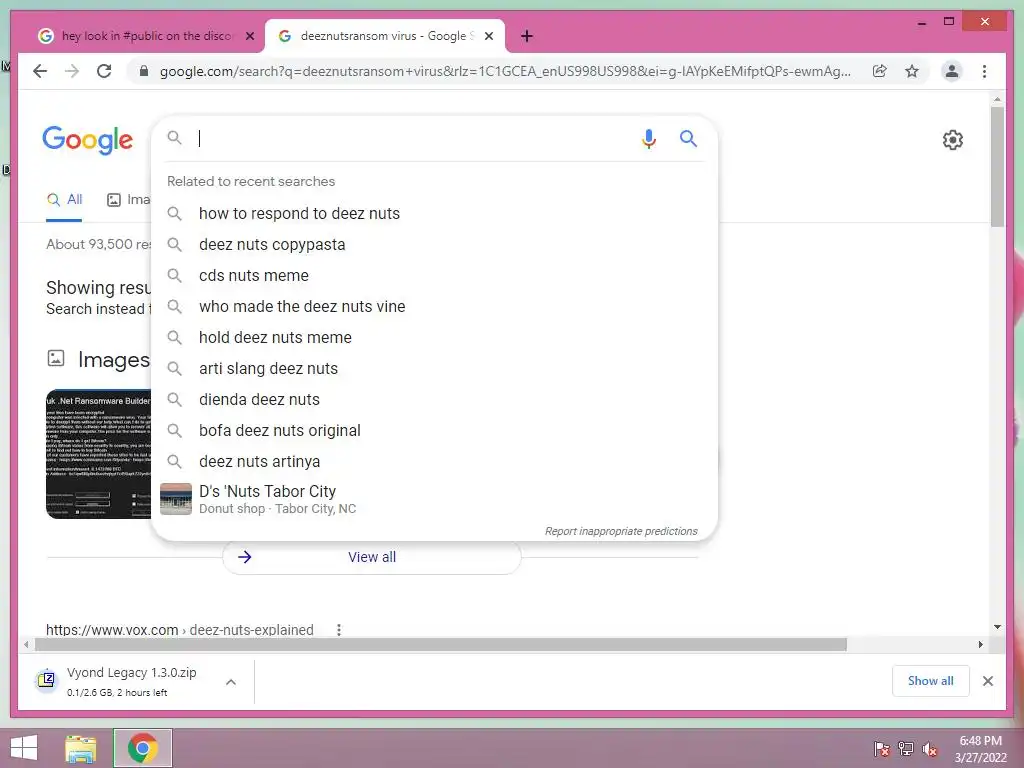Click the vertical scrollbar thumb
Viewport: 1024px width, 768px height.
(997, 167)
